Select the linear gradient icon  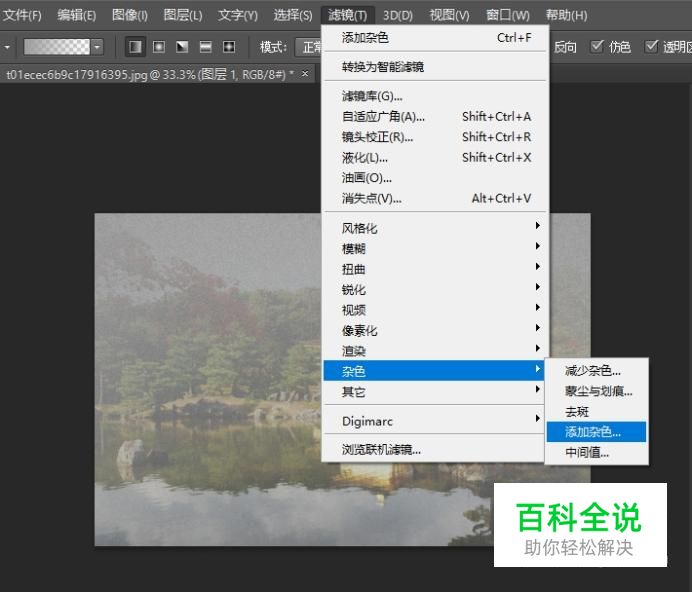coord(135,47)
